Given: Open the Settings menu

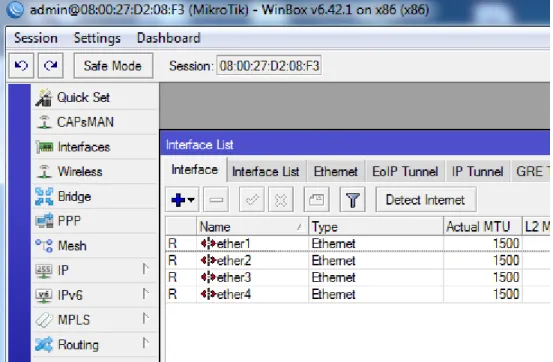Looking at the screenshot, I should [97, 38].
